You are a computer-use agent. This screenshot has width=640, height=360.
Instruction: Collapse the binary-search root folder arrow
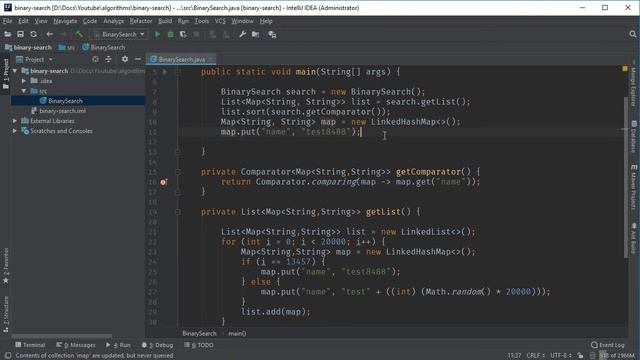15,71
